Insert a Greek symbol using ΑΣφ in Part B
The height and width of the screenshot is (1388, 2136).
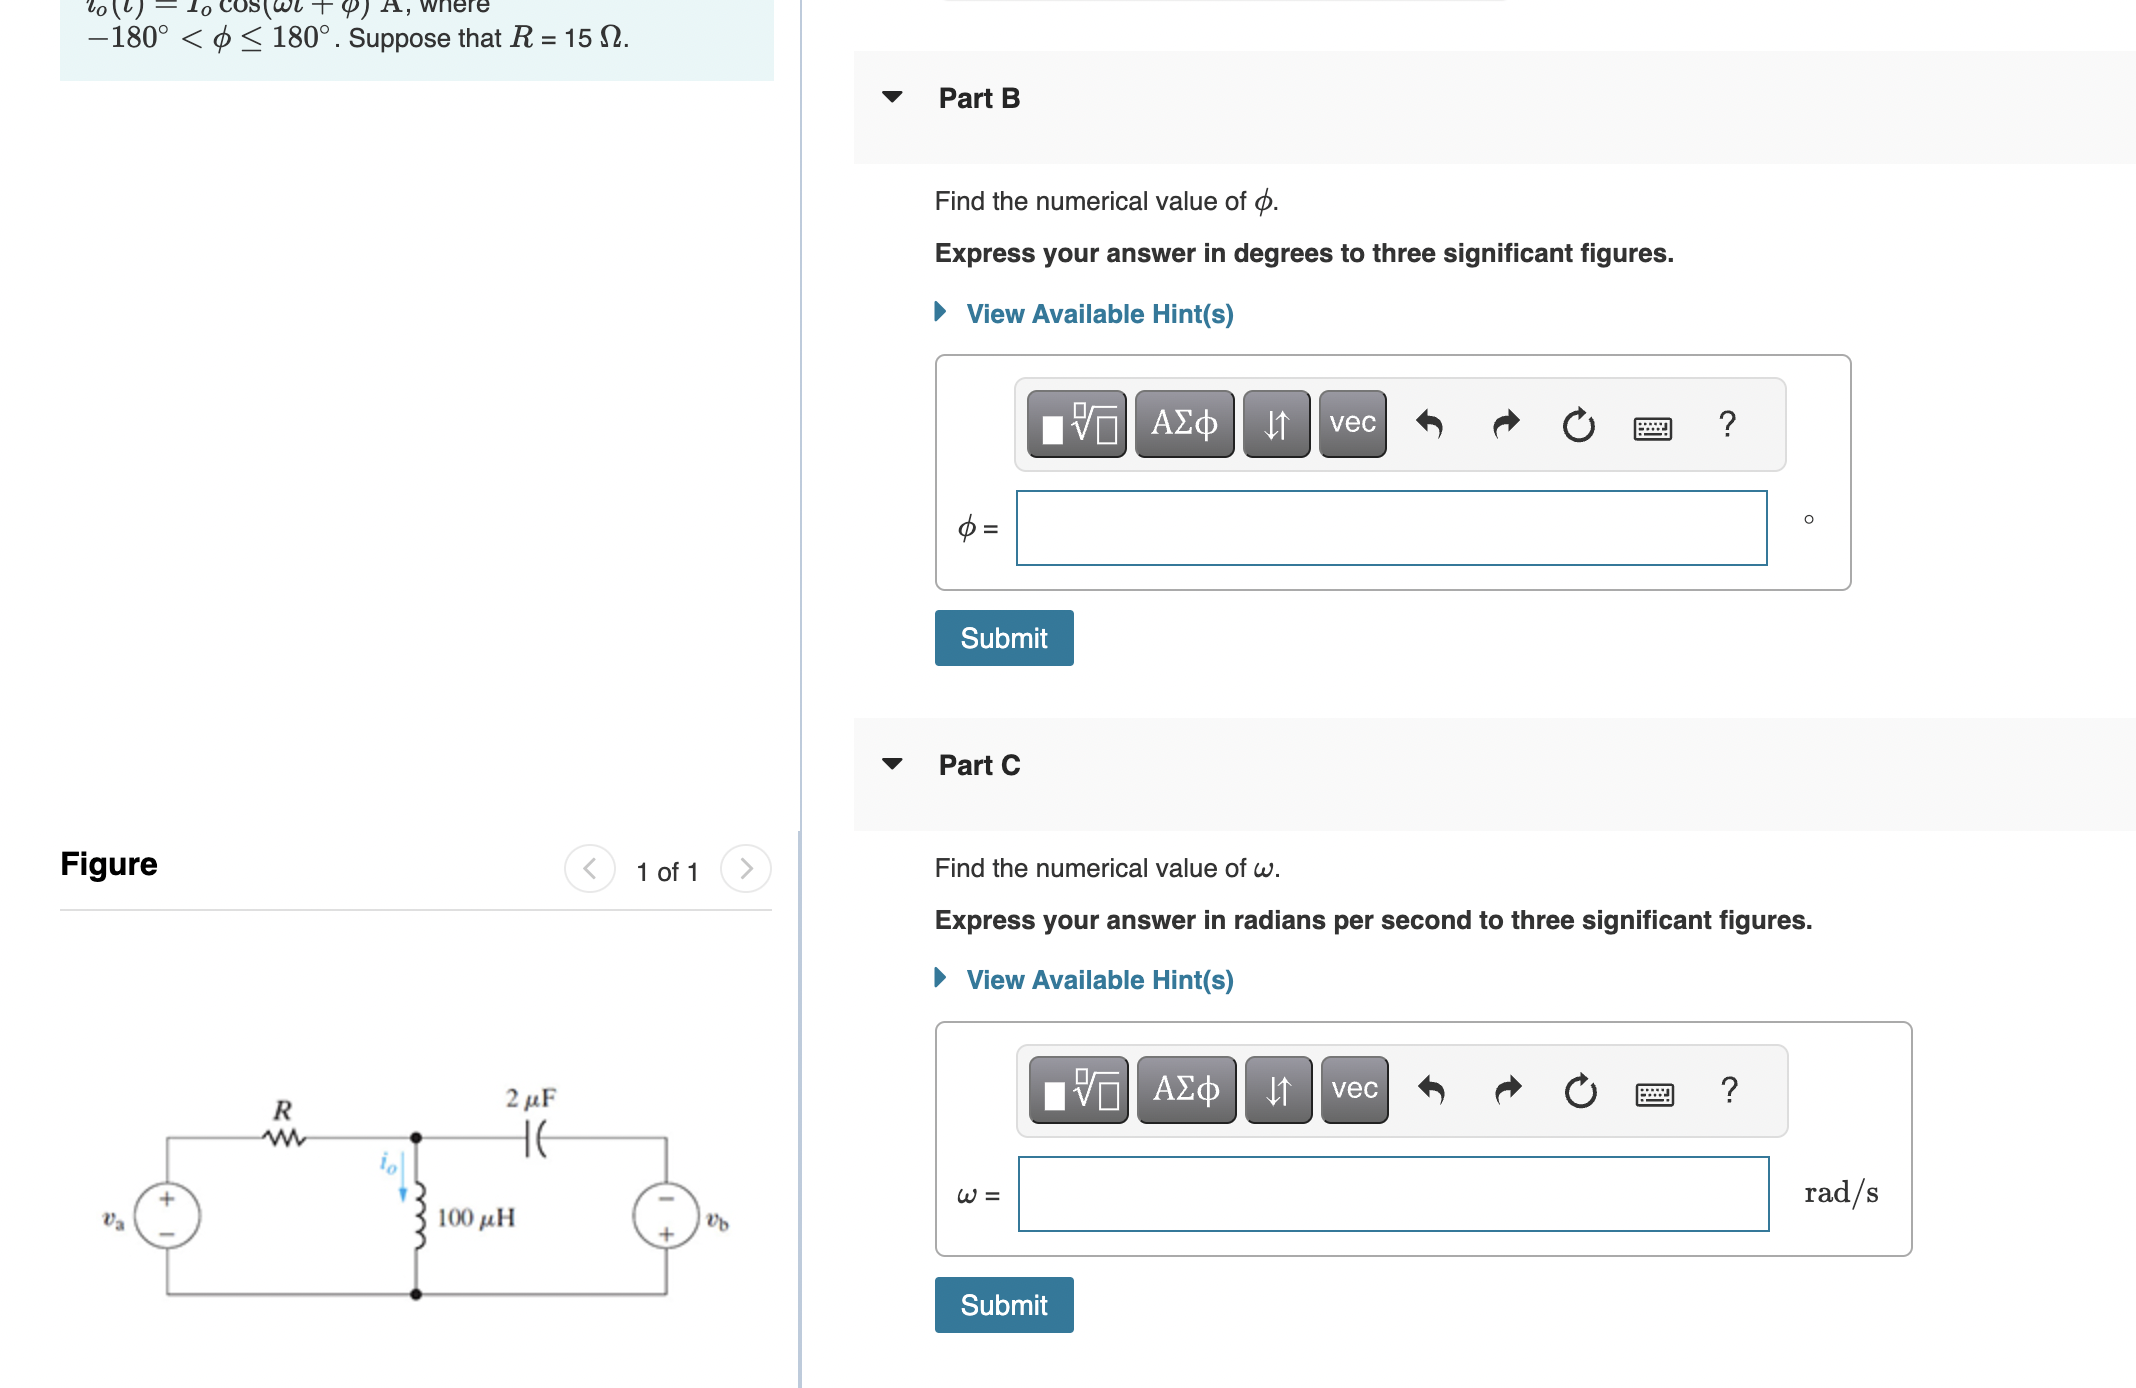1184,423
